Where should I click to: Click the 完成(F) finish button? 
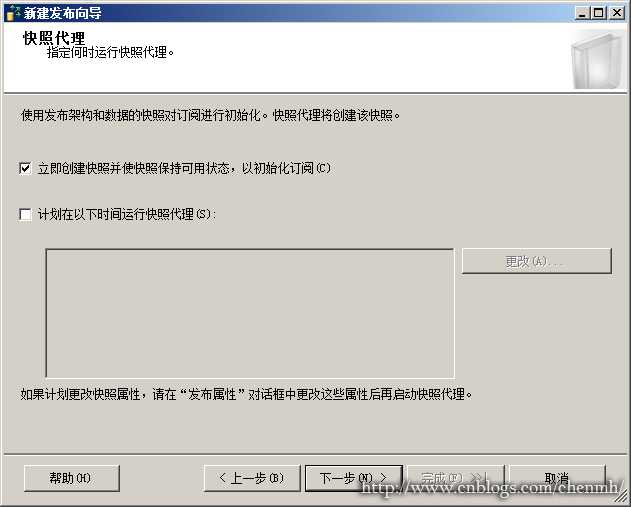pos(456,478)
